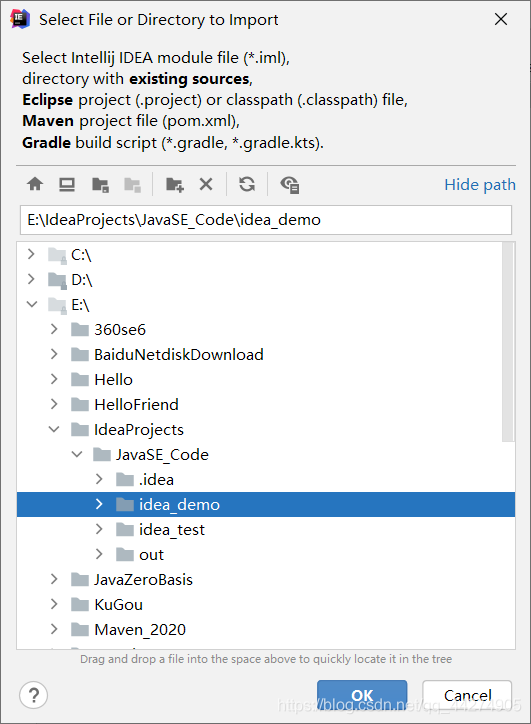Screen dimensions: 531x724
Task: Click the file tree vertical scrollbar
Action: coord(508,342)
